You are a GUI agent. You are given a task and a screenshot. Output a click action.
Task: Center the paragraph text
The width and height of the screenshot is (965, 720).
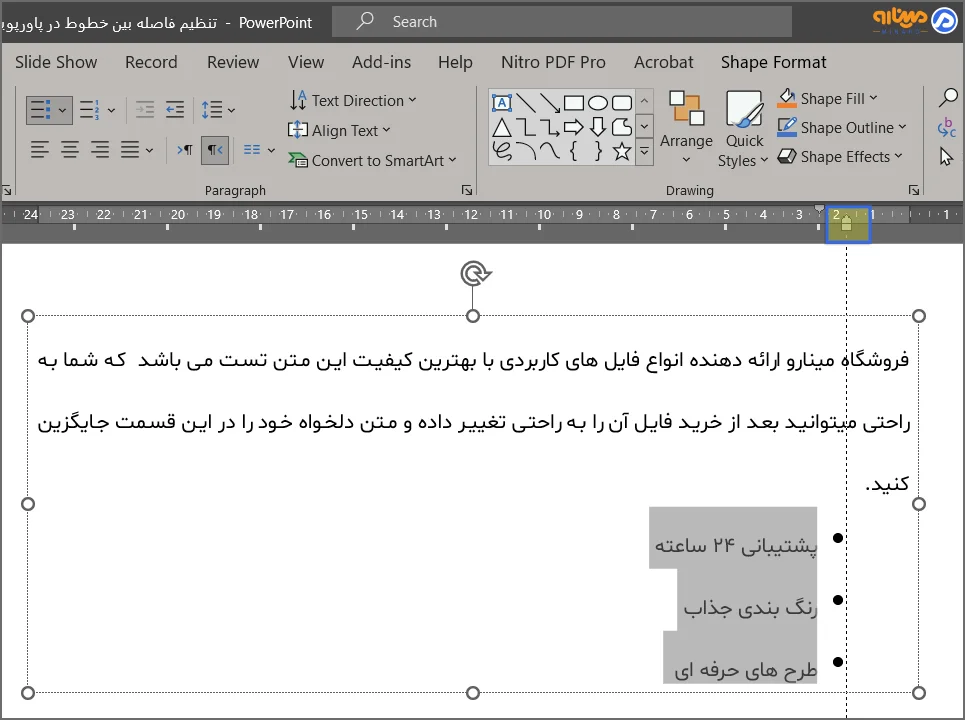pyautogui.click(x=70, y=150)
